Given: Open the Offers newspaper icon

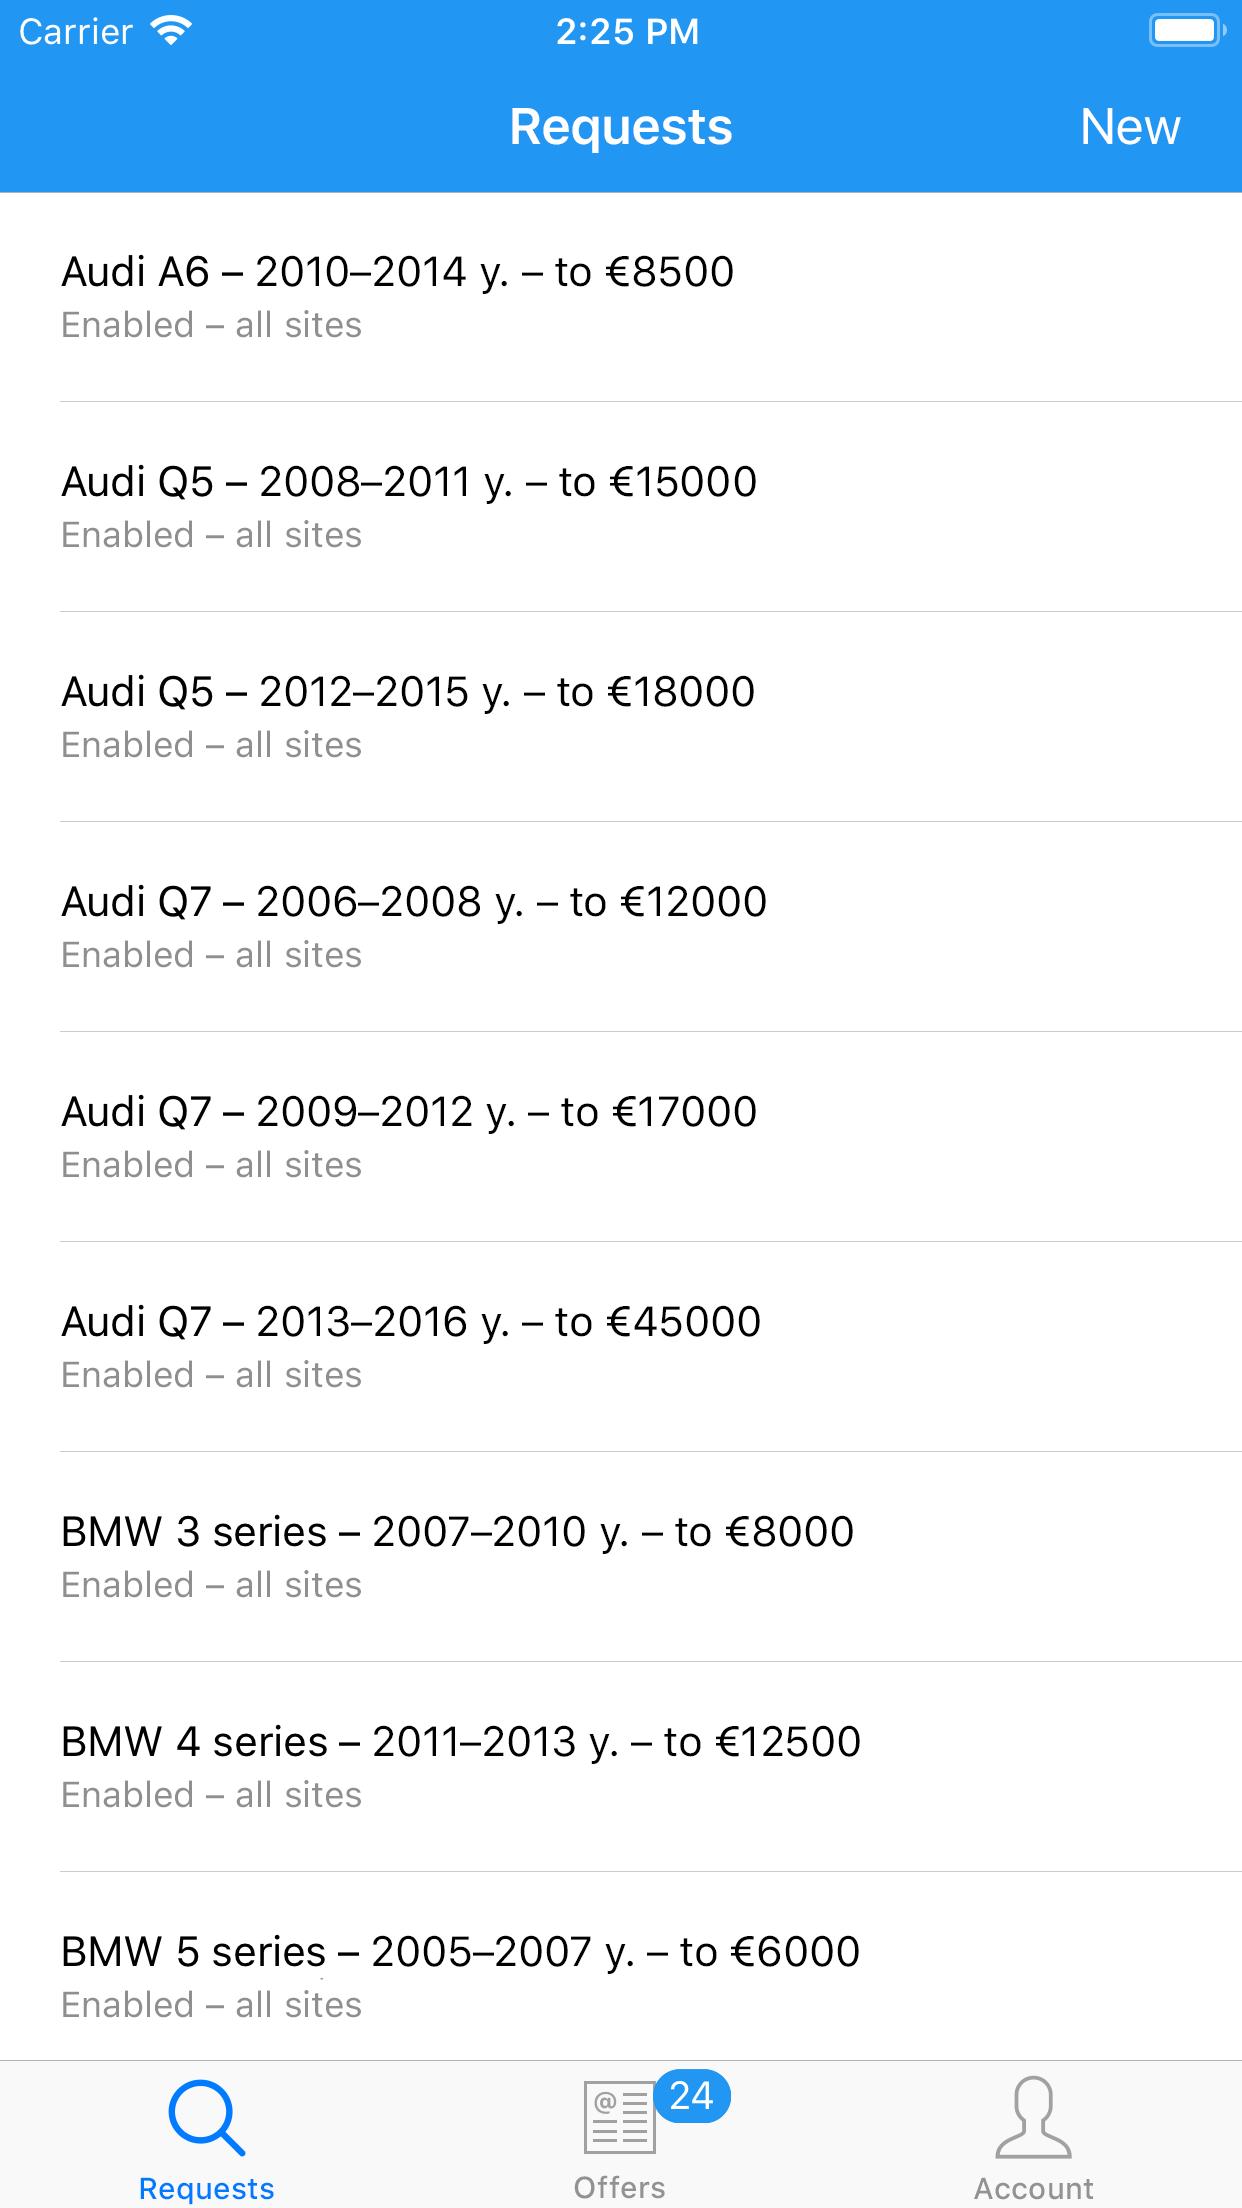Looking at the screenshot, I should (619, 2117).
